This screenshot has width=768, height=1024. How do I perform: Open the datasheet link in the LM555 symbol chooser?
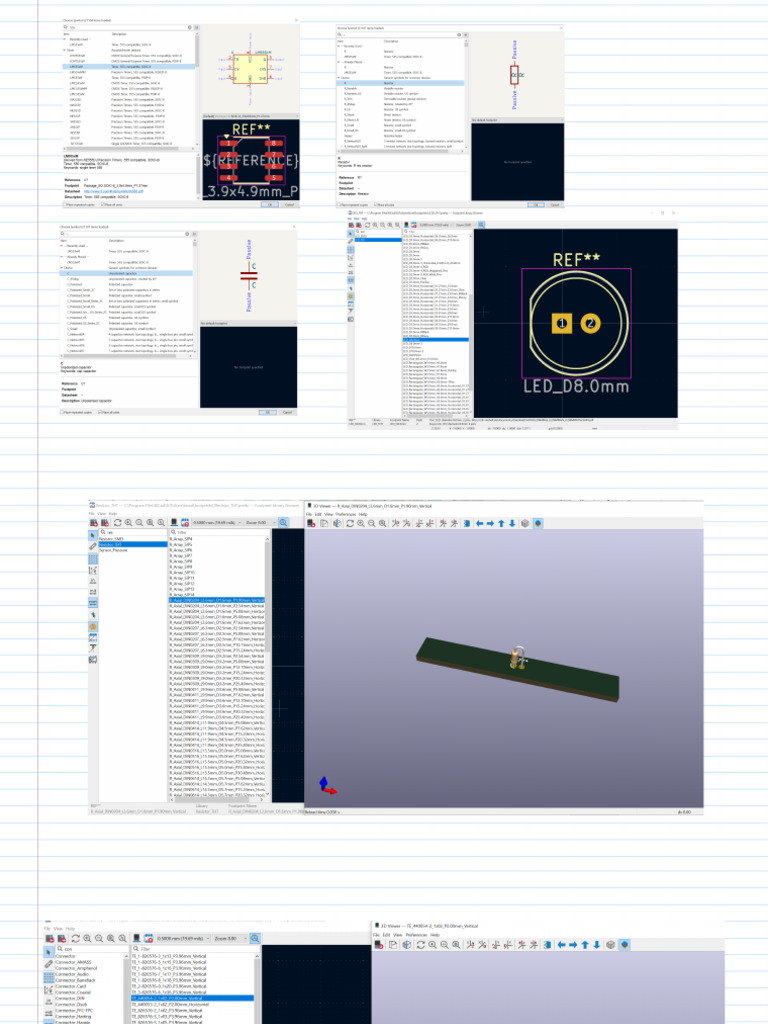click(113, 191)
